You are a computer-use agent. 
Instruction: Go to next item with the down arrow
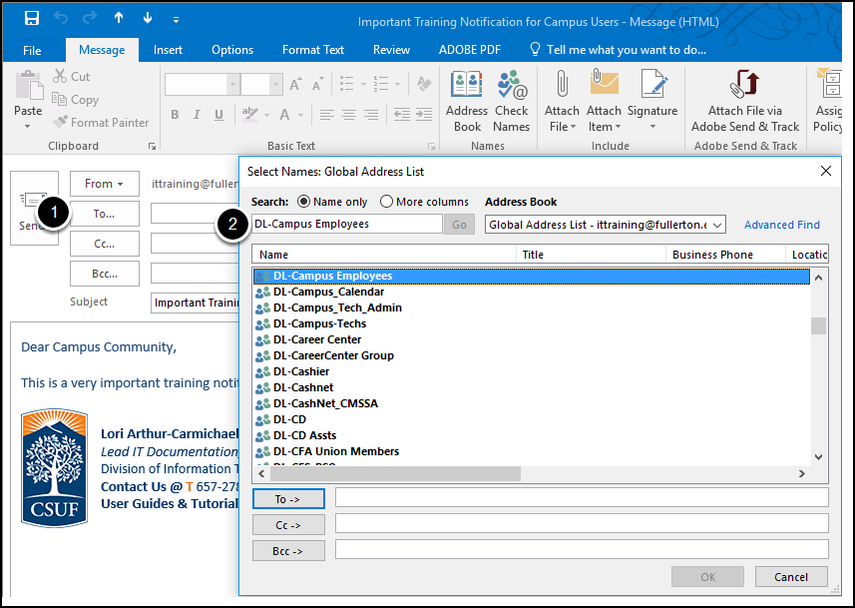click(x=147, y=19)
